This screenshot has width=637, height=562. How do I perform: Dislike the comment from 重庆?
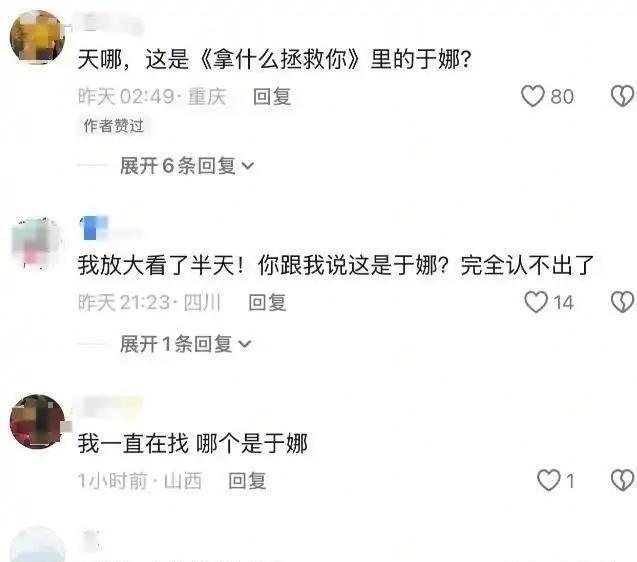[623, 96]
